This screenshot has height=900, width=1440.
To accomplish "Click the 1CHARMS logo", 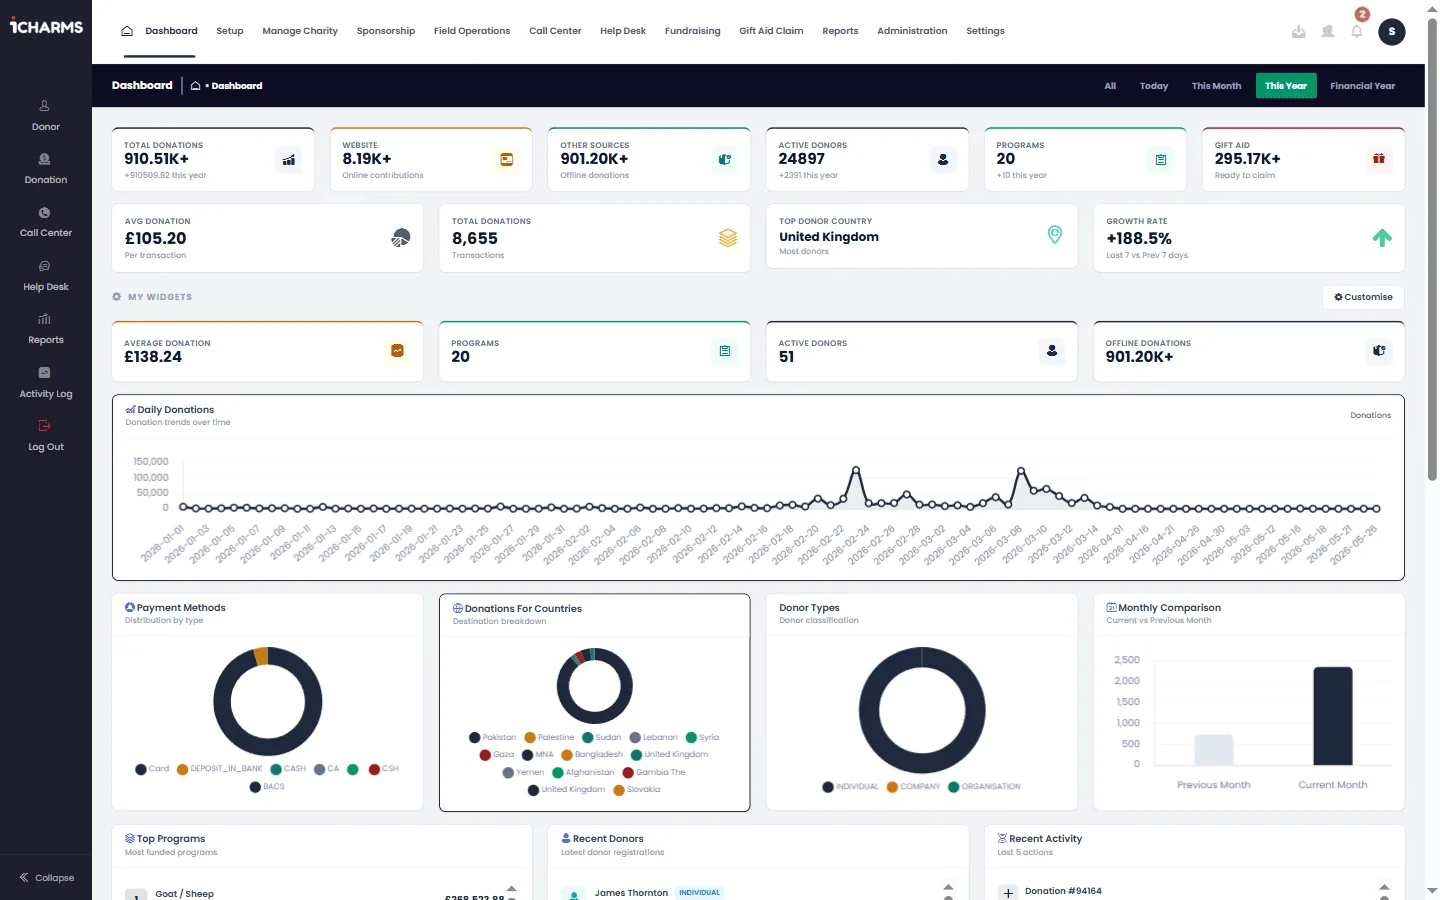I will (46, 27).
